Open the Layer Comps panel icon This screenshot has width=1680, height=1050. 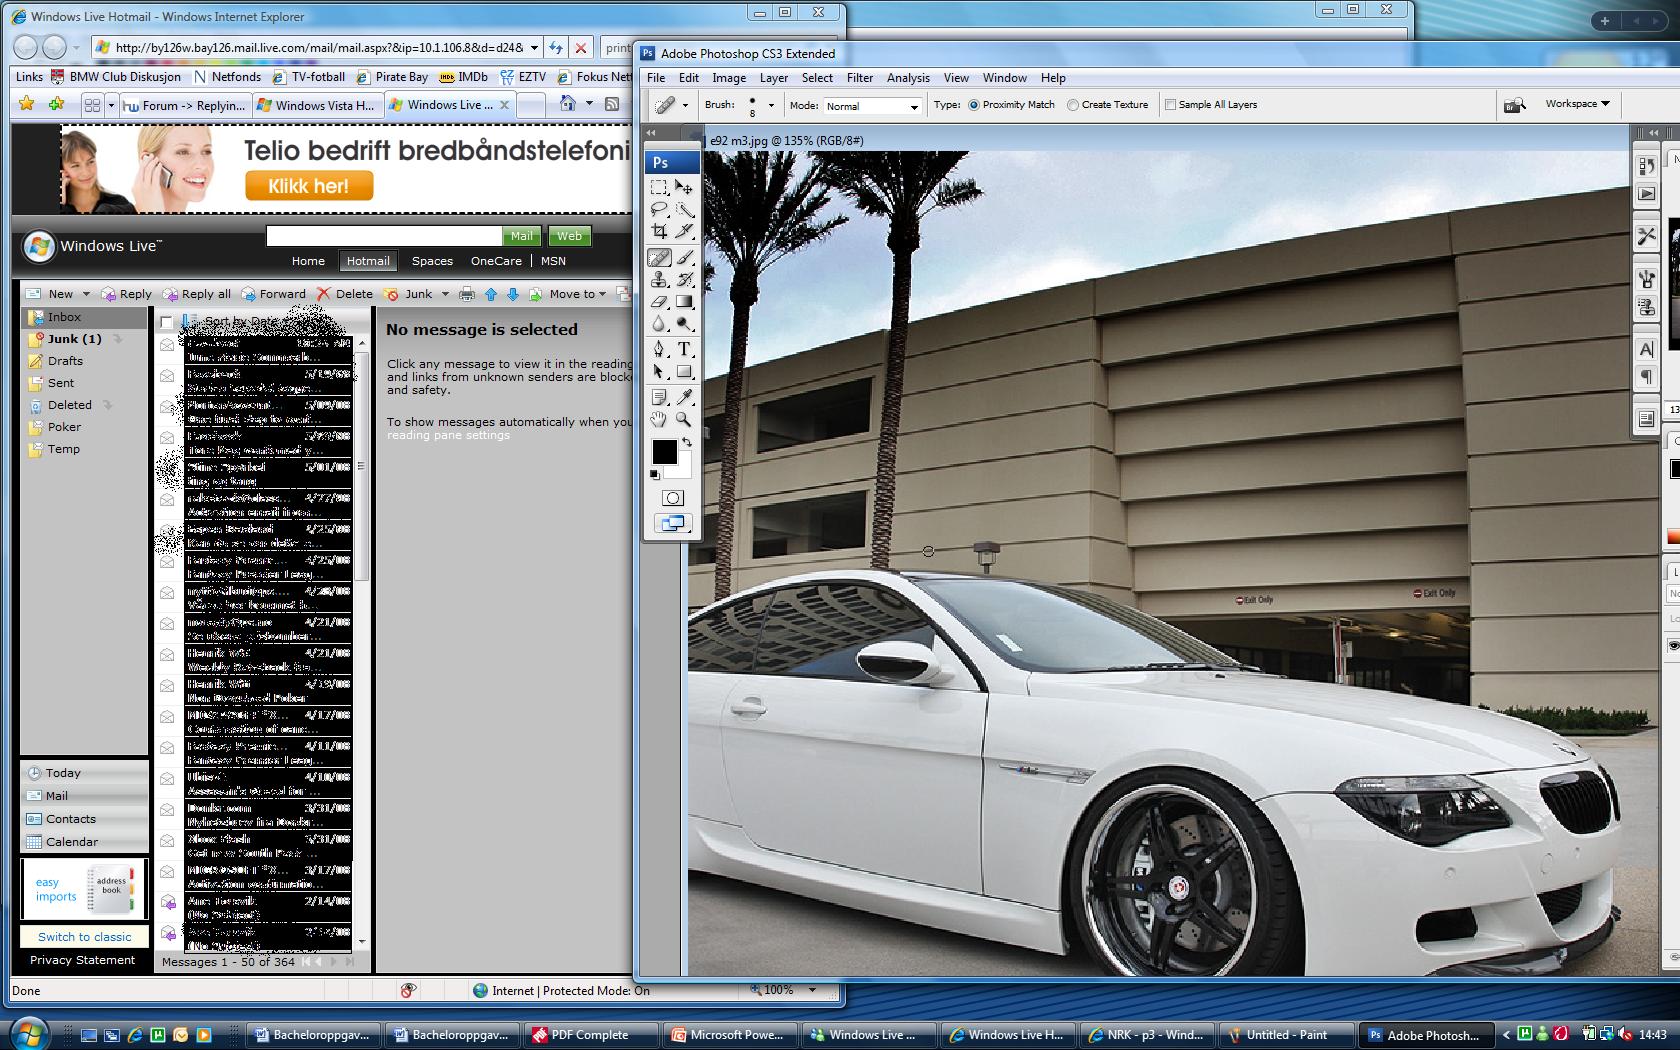[1646, 419]
